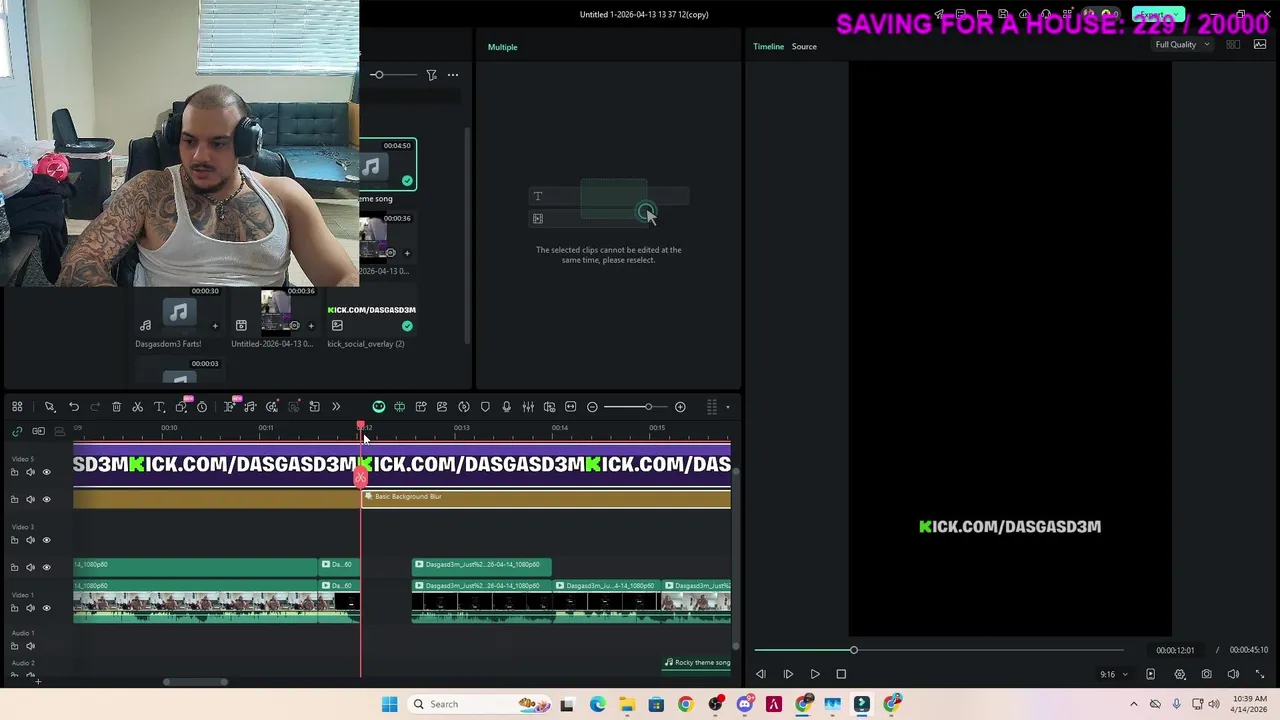1280x720 pixels.
Task: Play the preview video
Action: (x=815, y=675)
